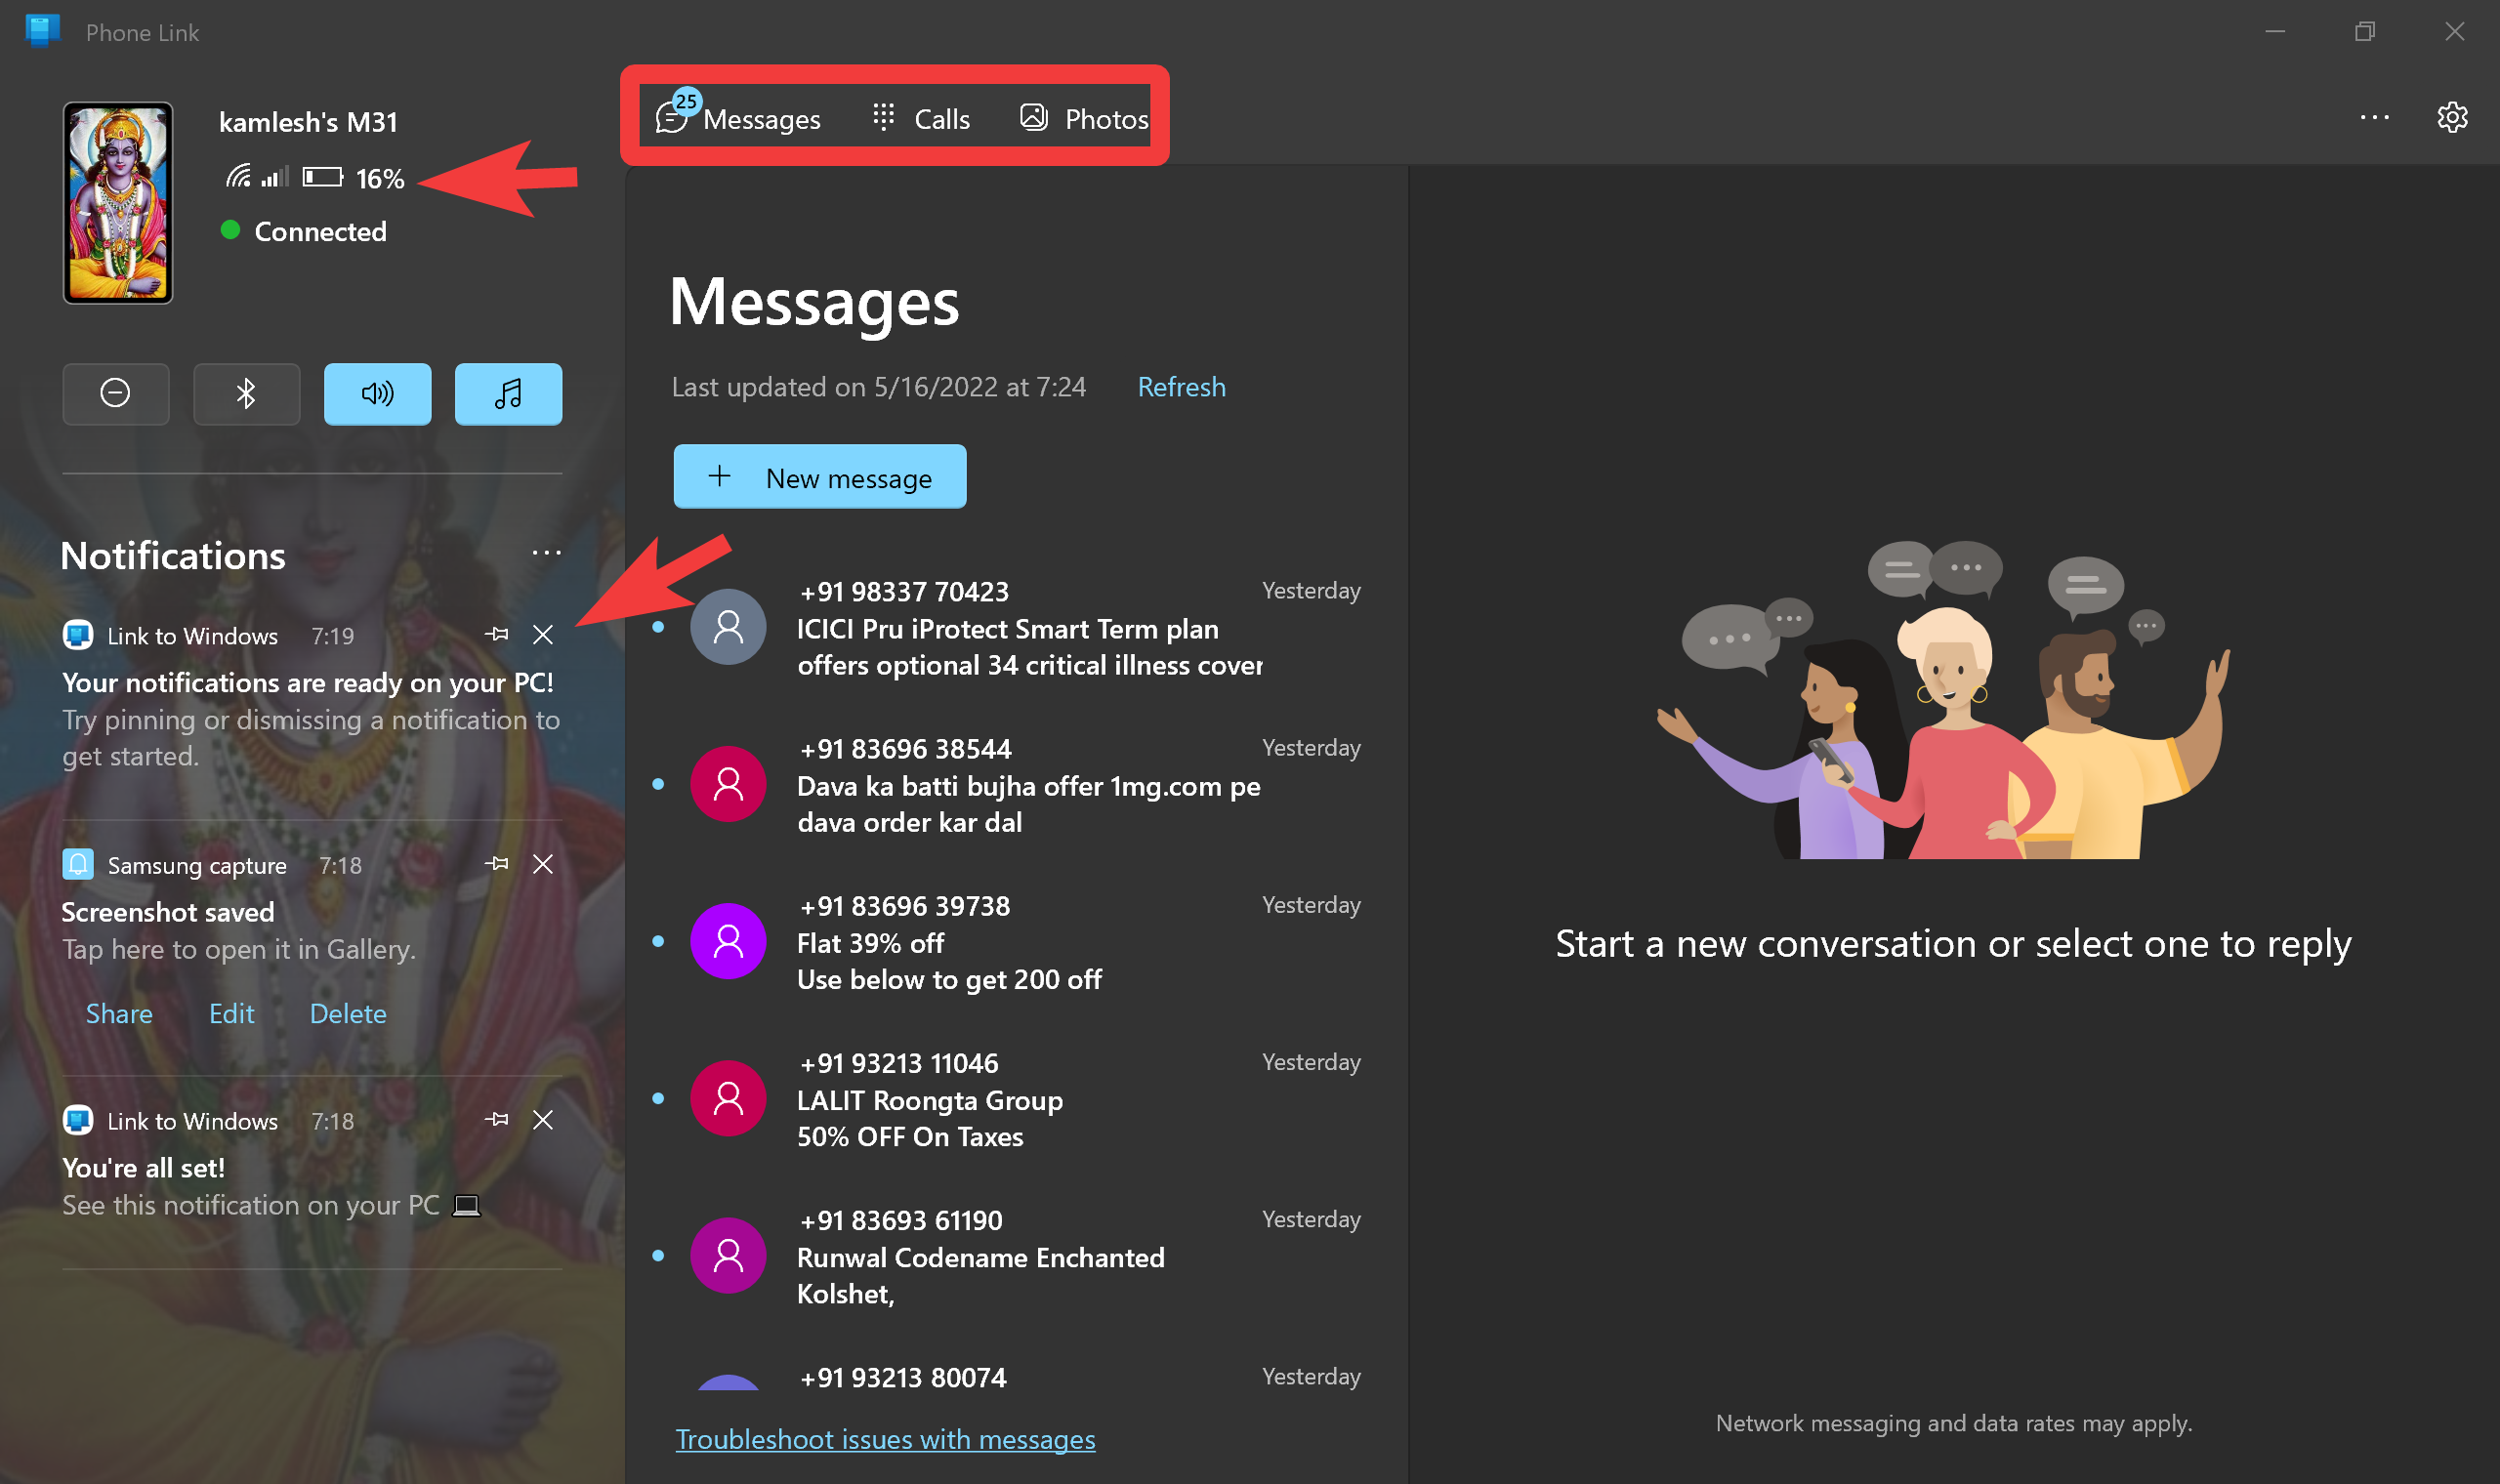Toggle Do Not Disturb button
2500x1484 pixels.
[x=115, y=393]
